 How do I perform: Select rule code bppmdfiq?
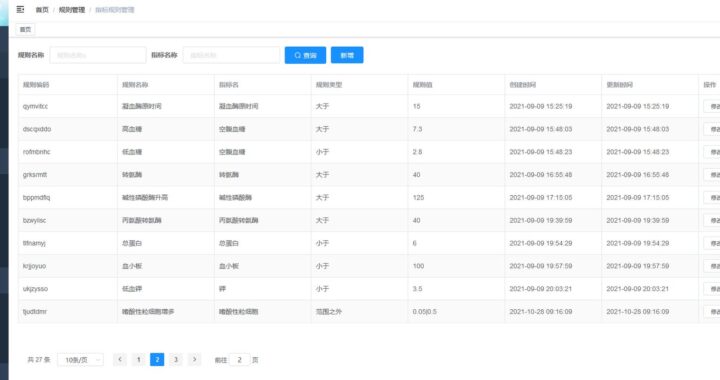36,197
